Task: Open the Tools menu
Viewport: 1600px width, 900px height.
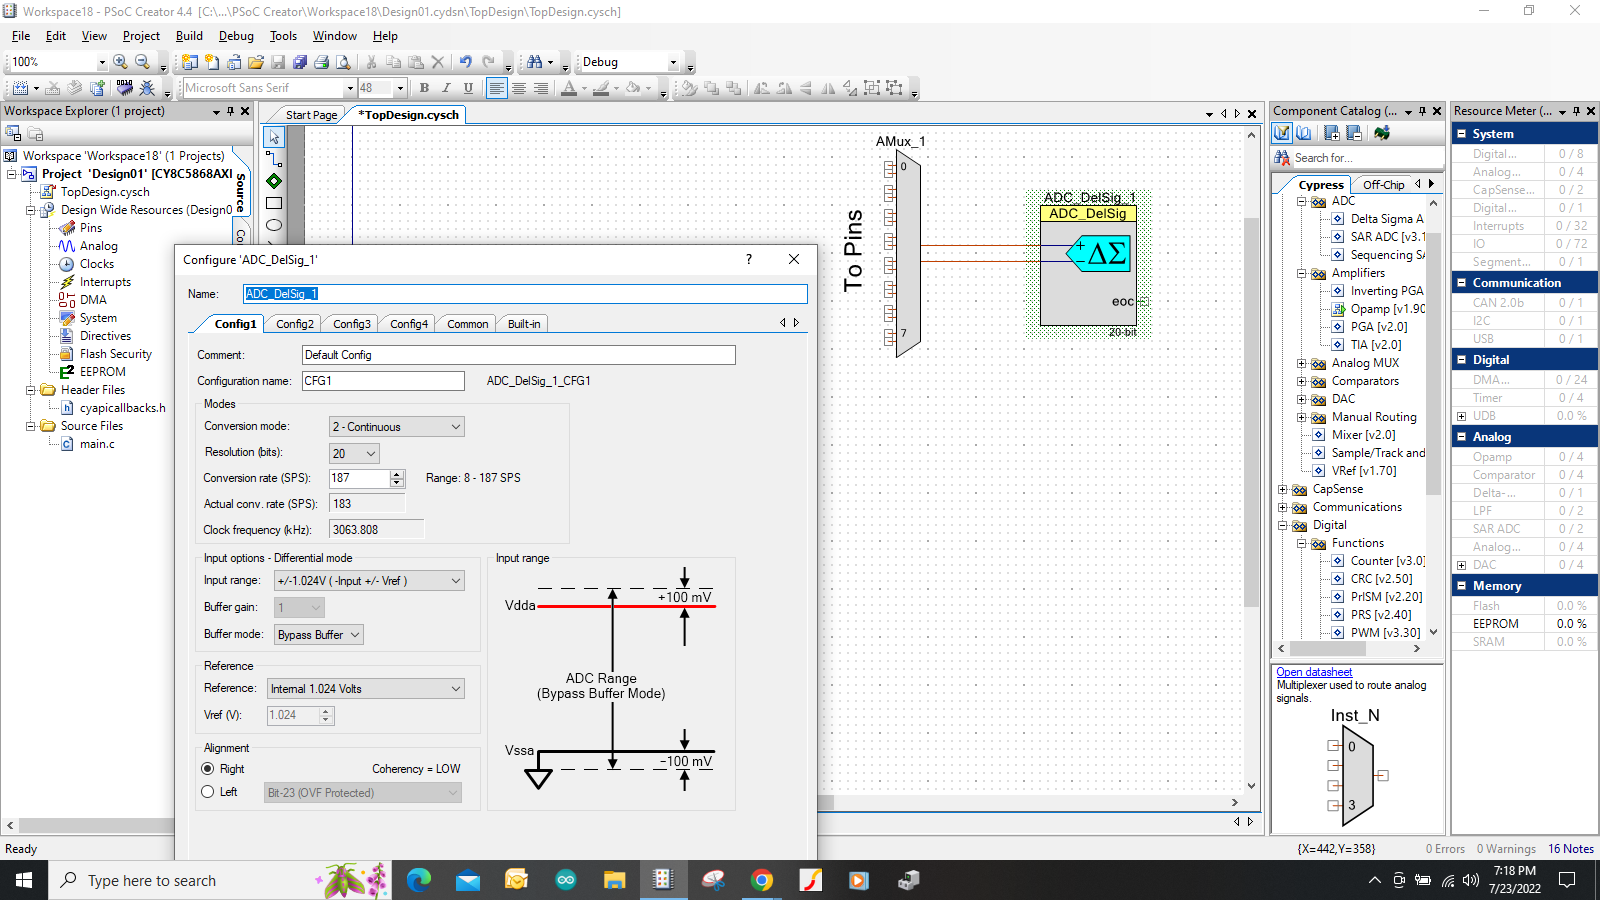Action: 283,36
